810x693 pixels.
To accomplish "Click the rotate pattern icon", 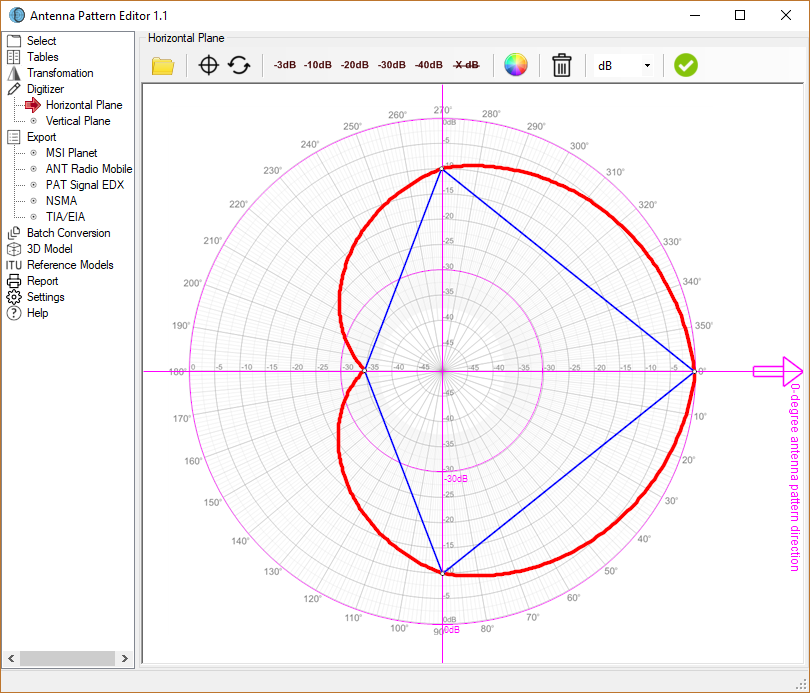I will point(237,65).
